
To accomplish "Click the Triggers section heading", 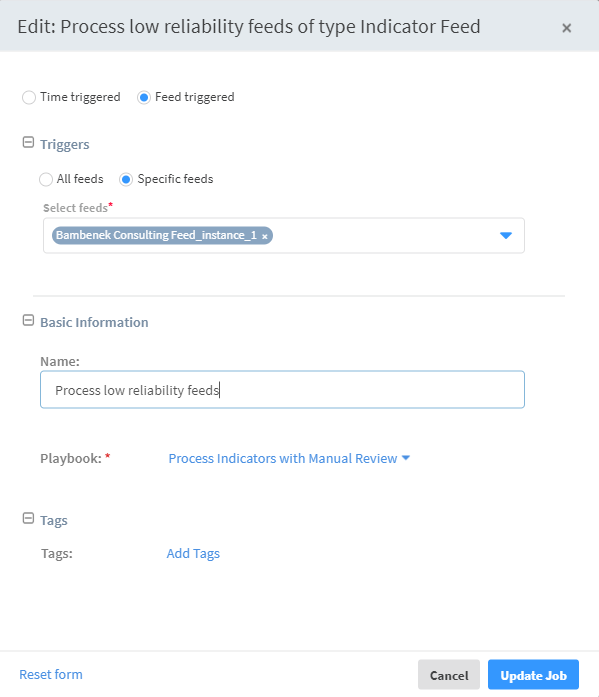I will (65, 144).
